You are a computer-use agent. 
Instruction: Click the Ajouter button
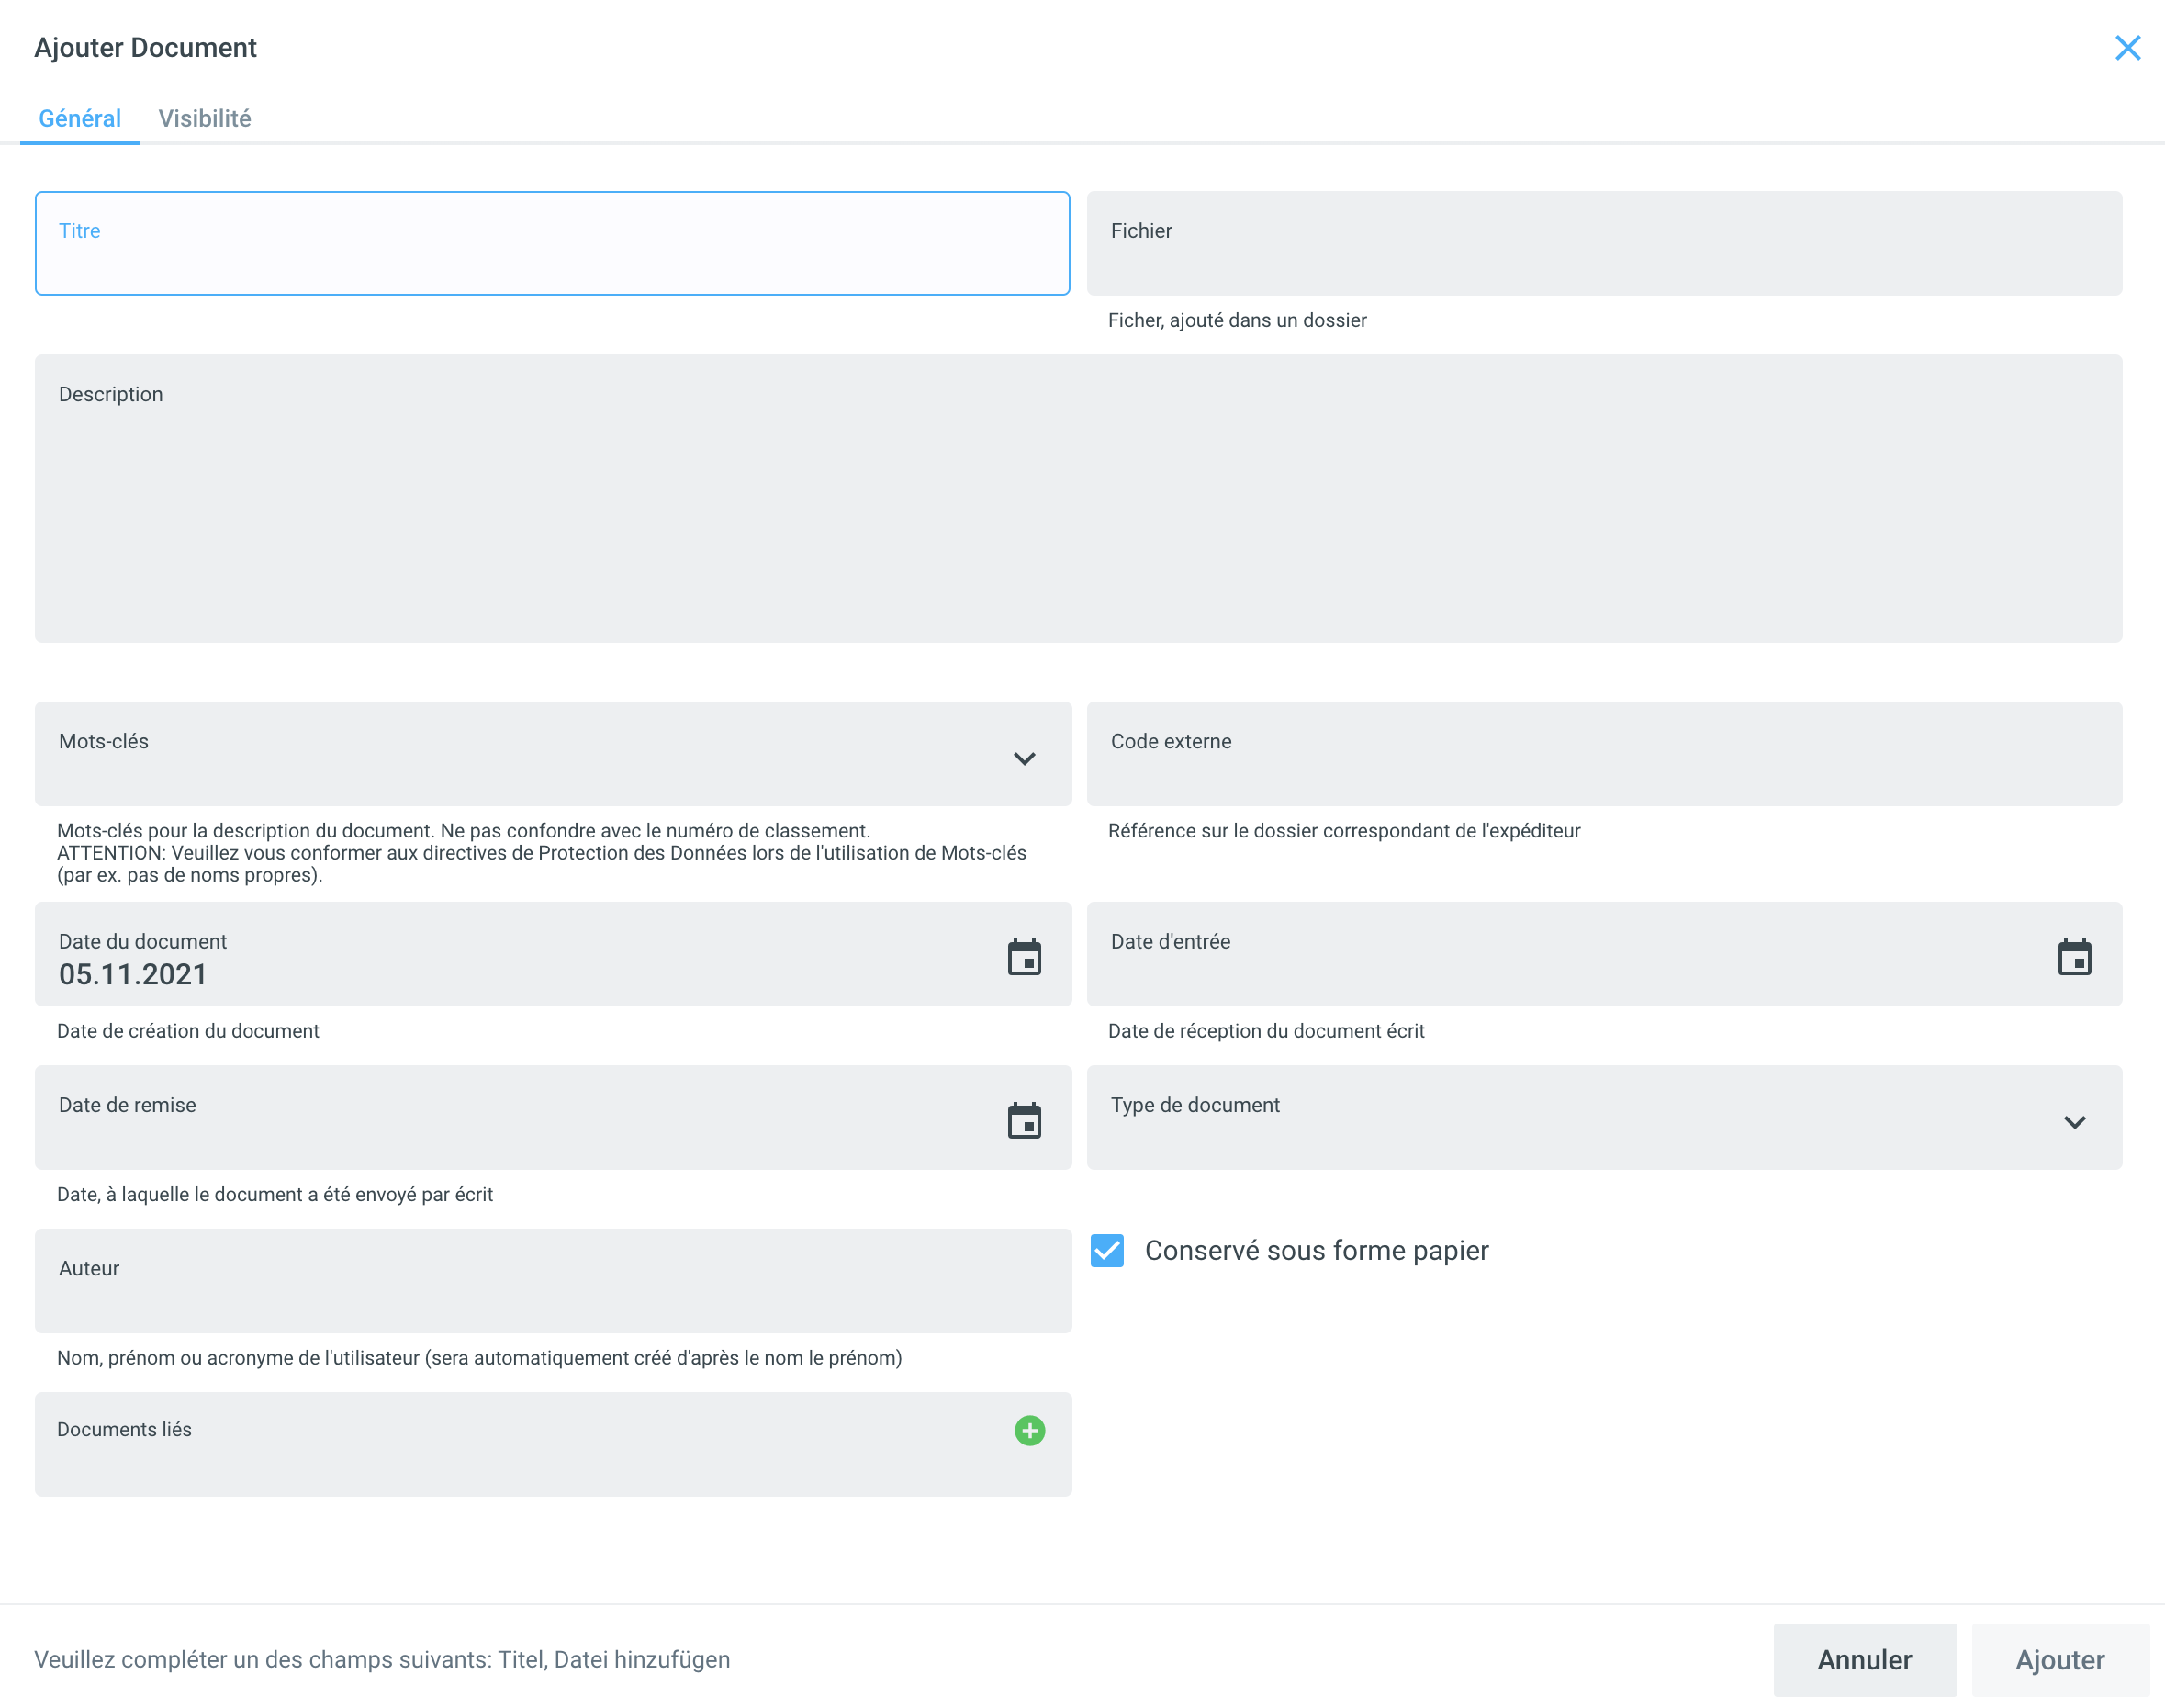point(2059,1660)
